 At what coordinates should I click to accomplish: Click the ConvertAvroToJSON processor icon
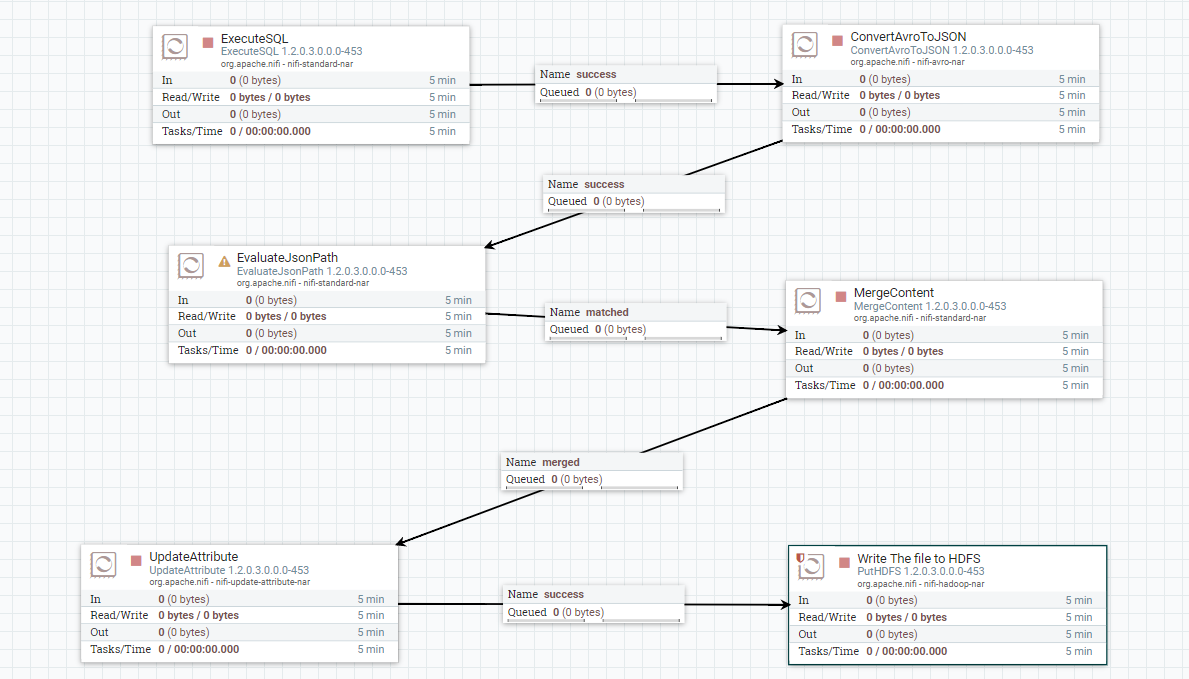click(804, 44)
